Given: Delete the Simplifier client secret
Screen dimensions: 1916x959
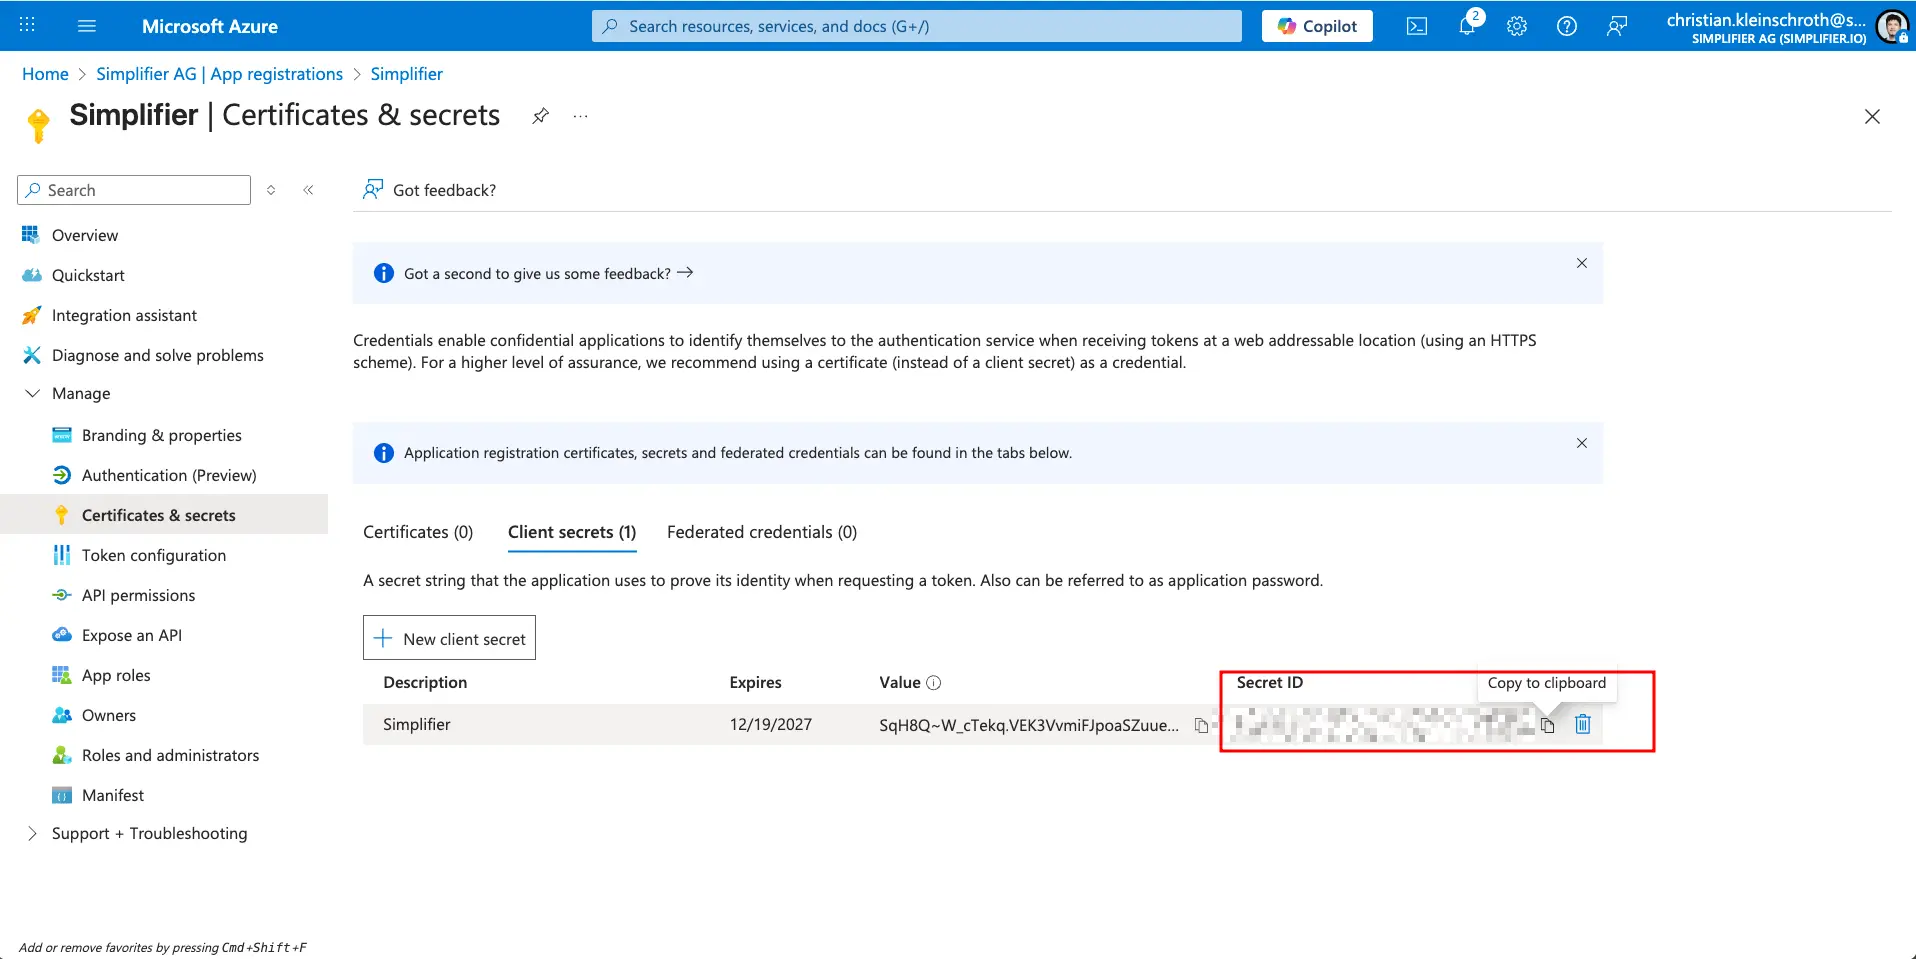Looking at the screenshot, I should point(1583,724).
